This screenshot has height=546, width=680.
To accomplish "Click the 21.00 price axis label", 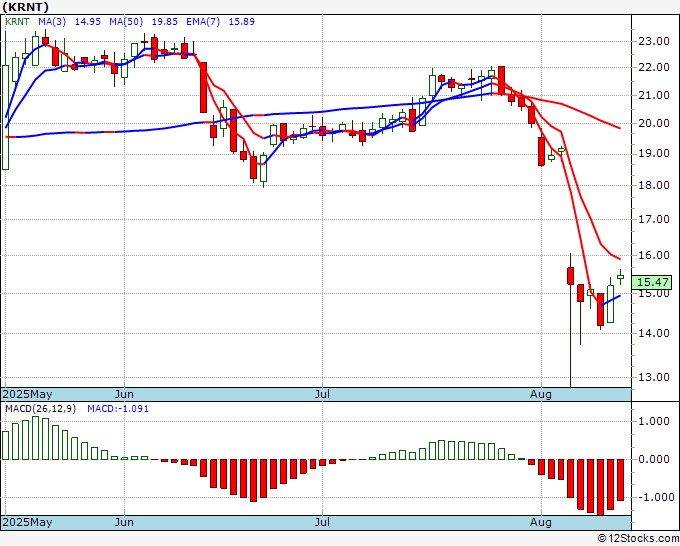I will 654,95.
